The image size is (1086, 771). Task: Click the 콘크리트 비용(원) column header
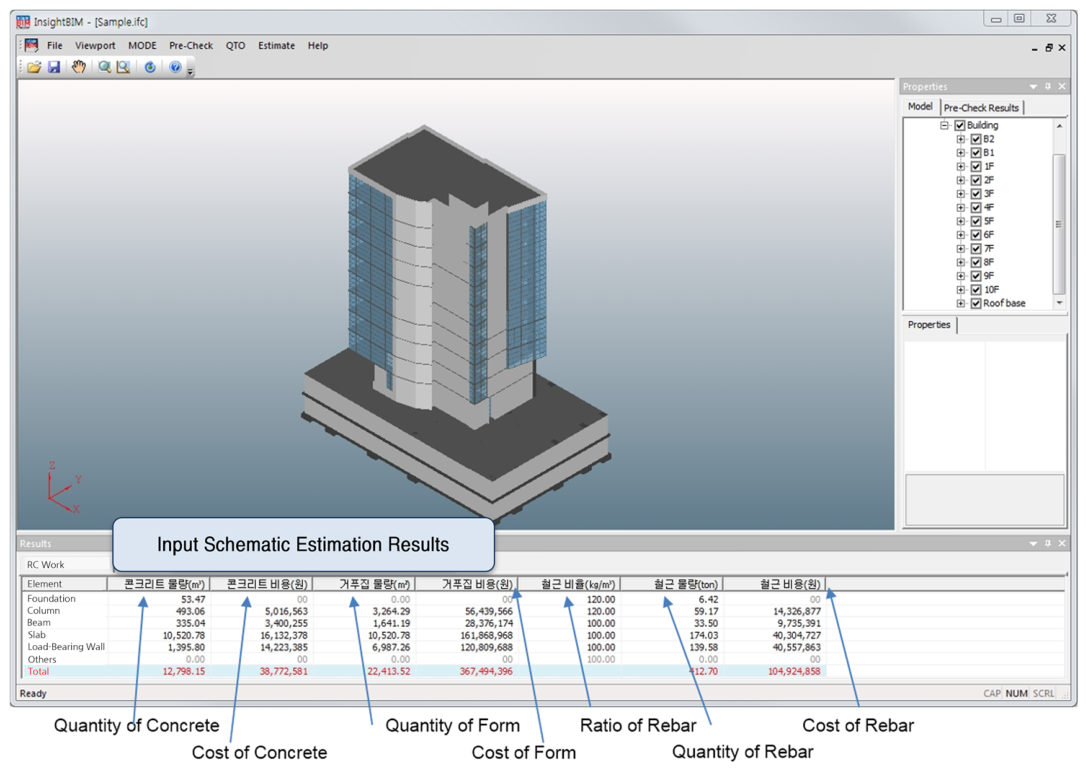(x=261, y=584)
